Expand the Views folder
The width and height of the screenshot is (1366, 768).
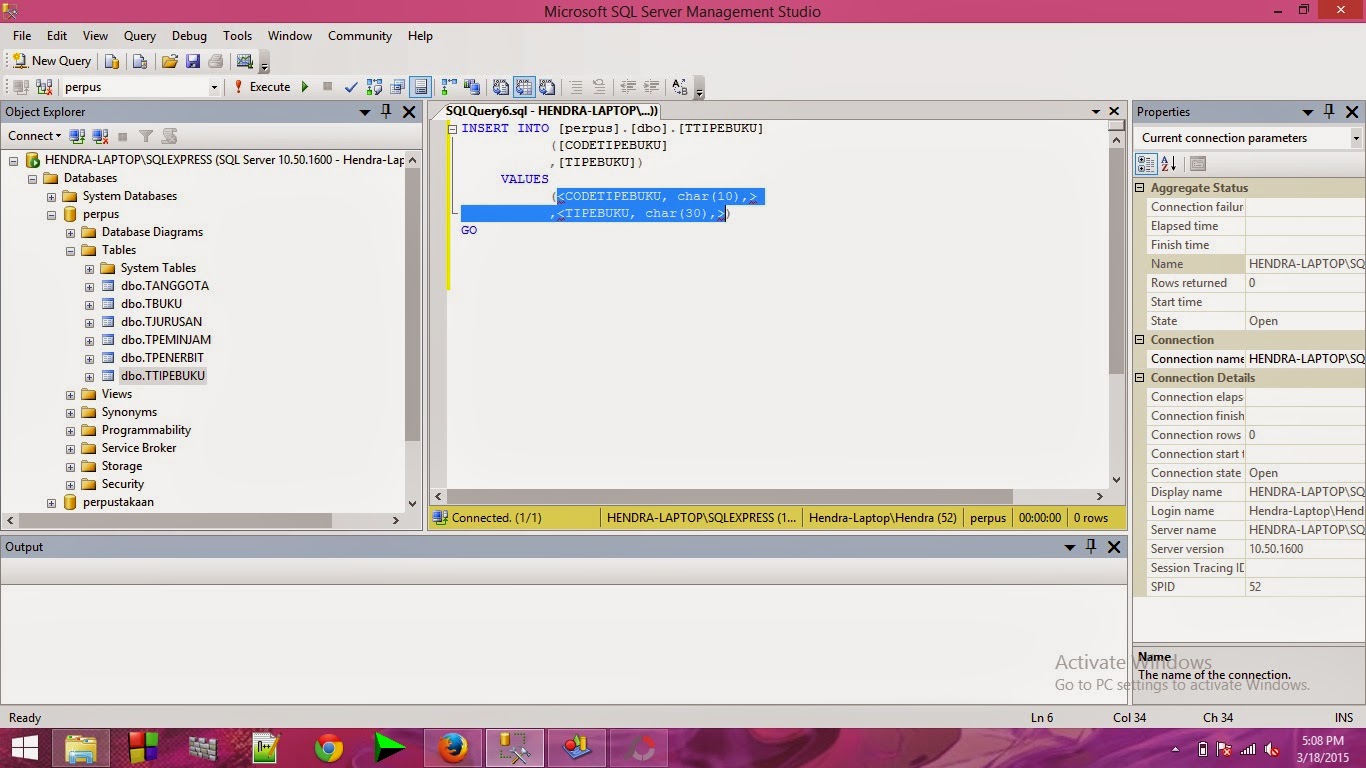pyautogui.click(x=71, y=394)
